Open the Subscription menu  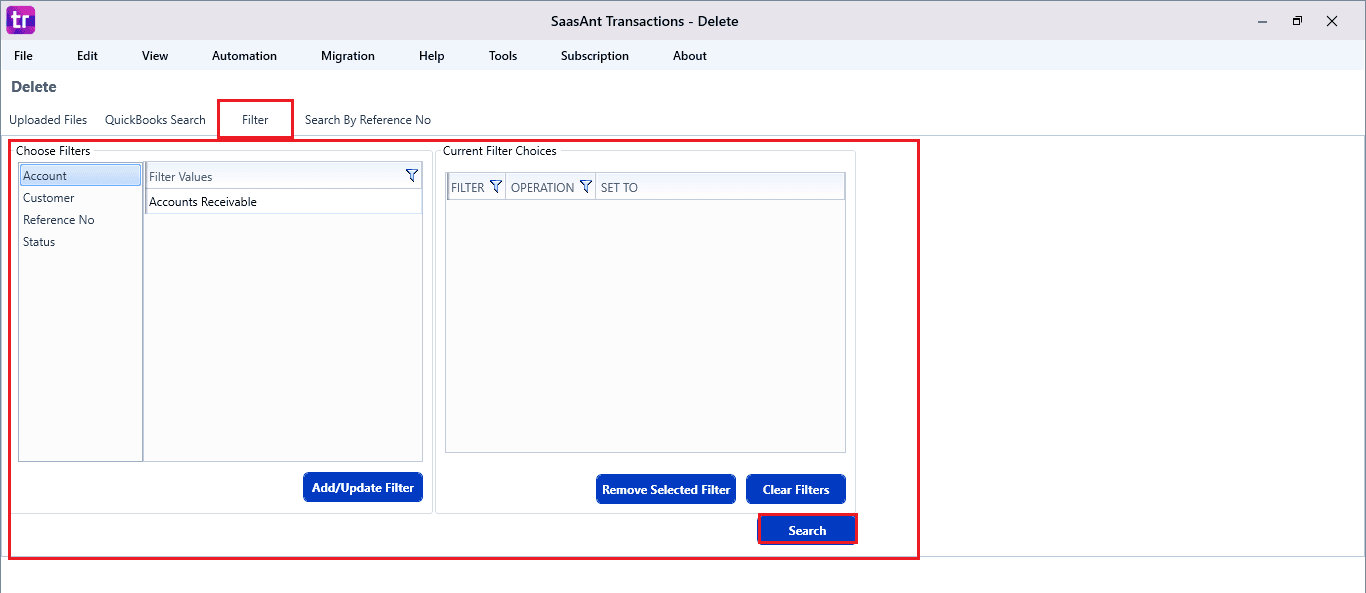pos(594,56)
